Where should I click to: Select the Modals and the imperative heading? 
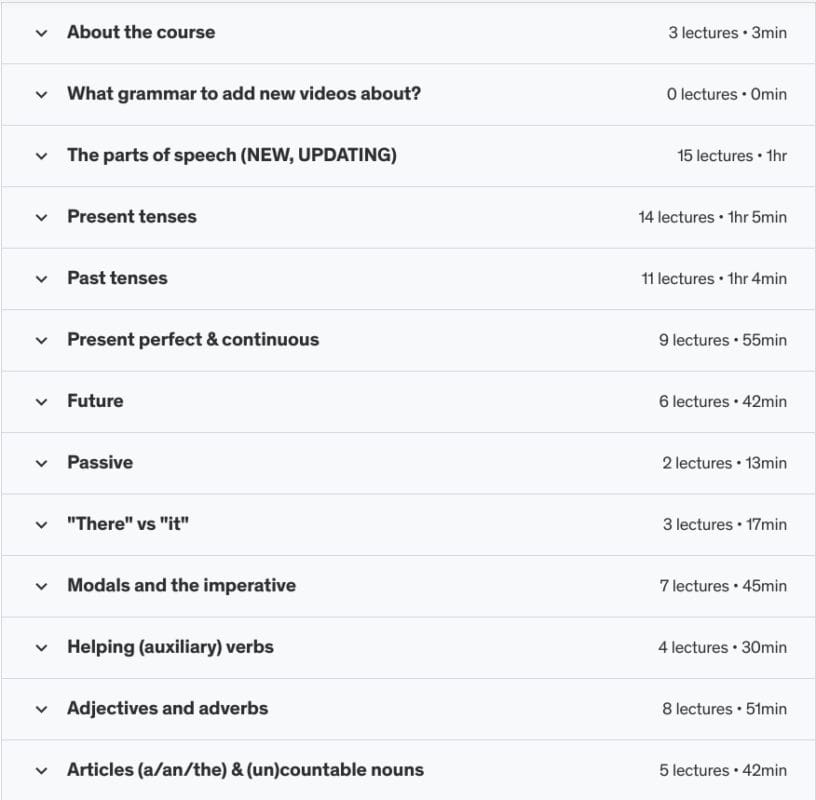pos(181,585)
